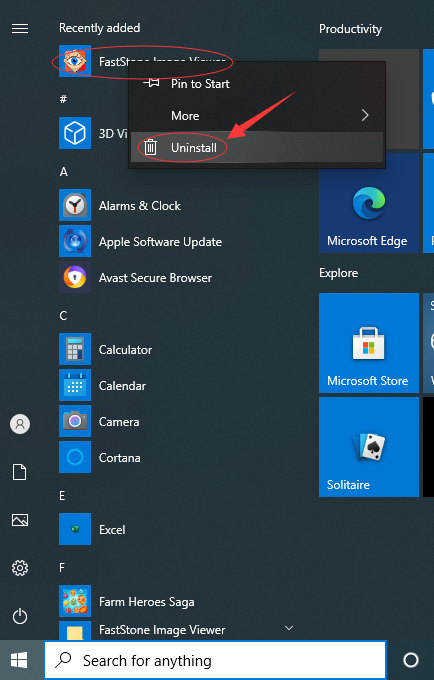Open the Cortana app icon

(x=75, y=457)
